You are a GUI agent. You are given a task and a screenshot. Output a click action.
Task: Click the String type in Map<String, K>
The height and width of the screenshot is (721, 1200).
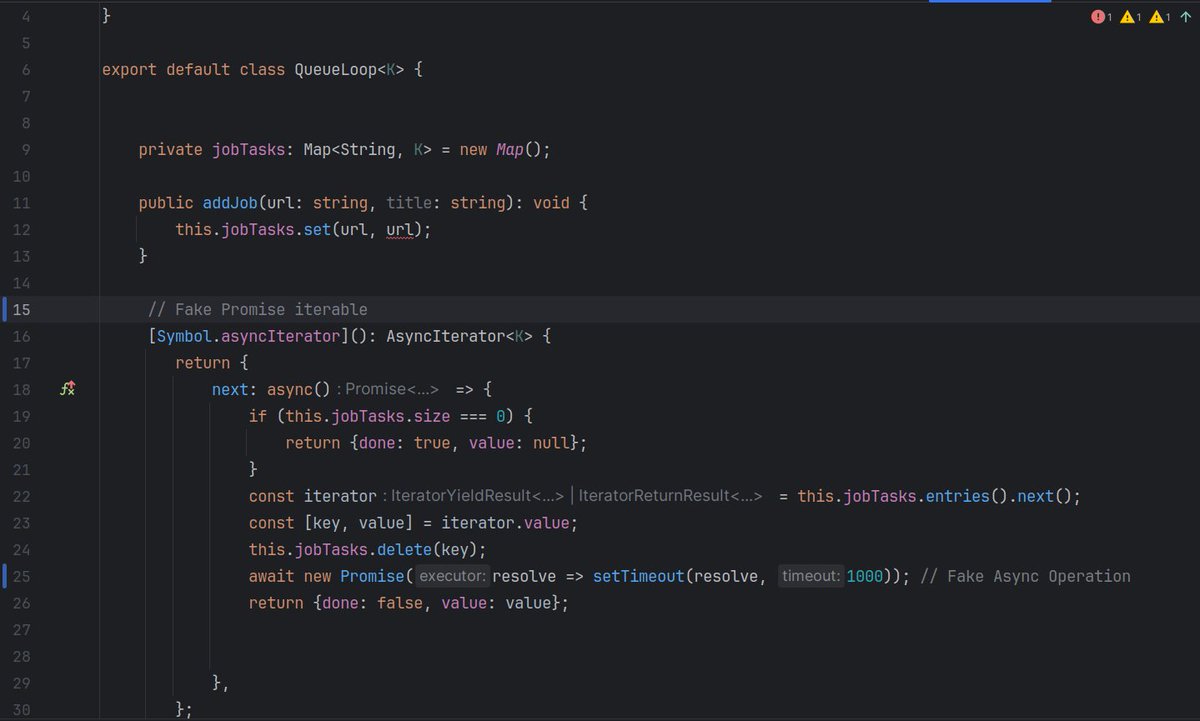(368, 150)
